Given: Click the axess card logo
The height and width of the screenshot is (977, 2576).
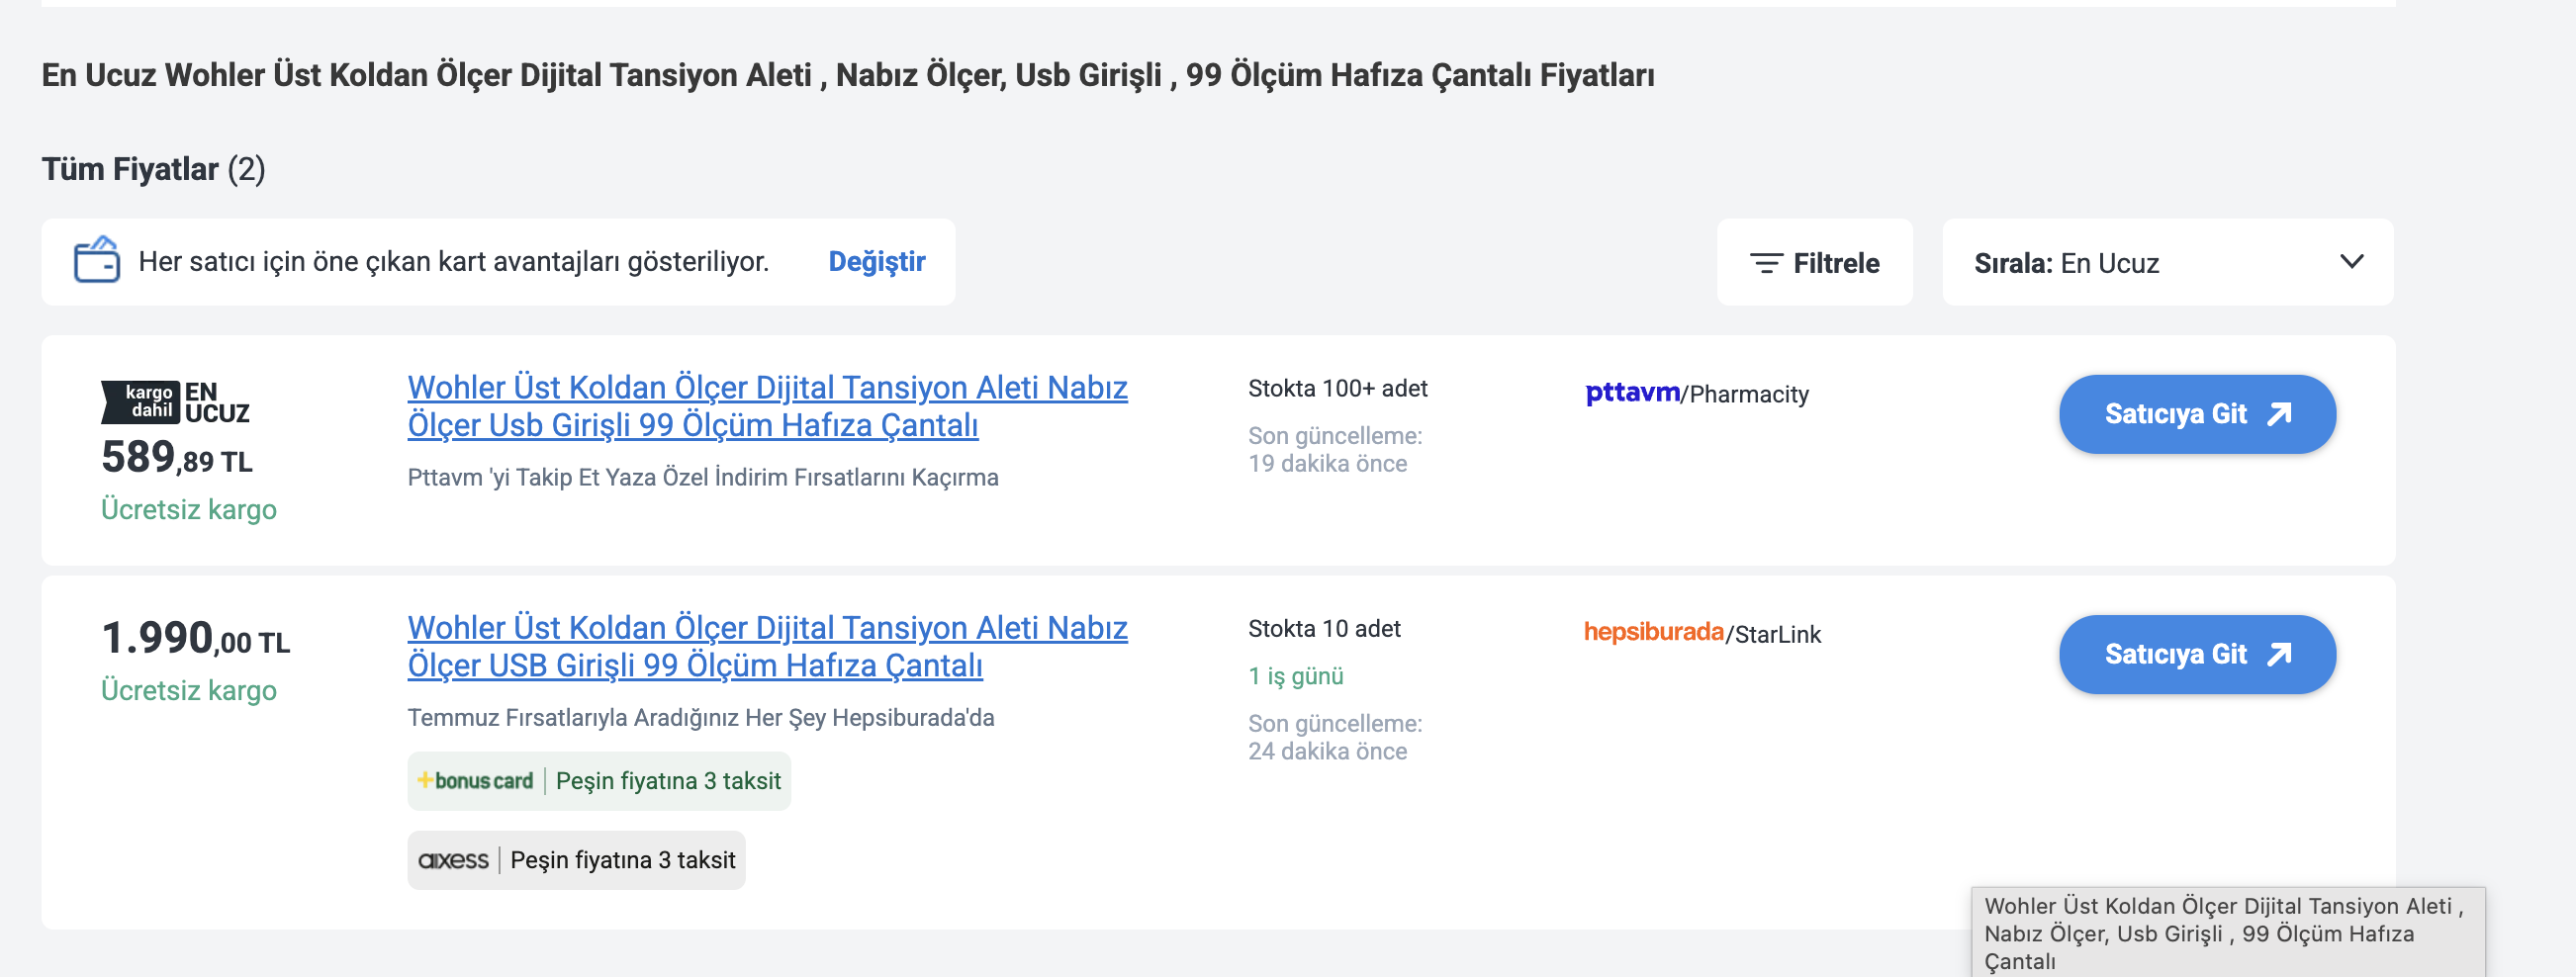Looking at the screenshot, I should tap(453, 860).
